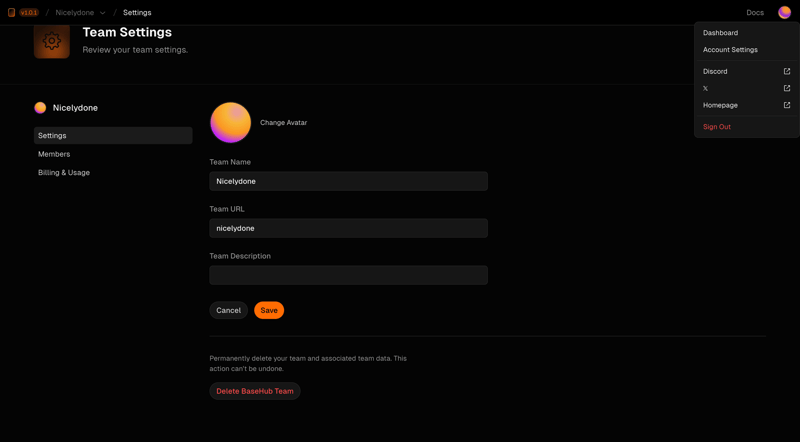This screenshot has width=800, height=442.
Task: Click the Team Settings heading text
Action: (127, 32)
